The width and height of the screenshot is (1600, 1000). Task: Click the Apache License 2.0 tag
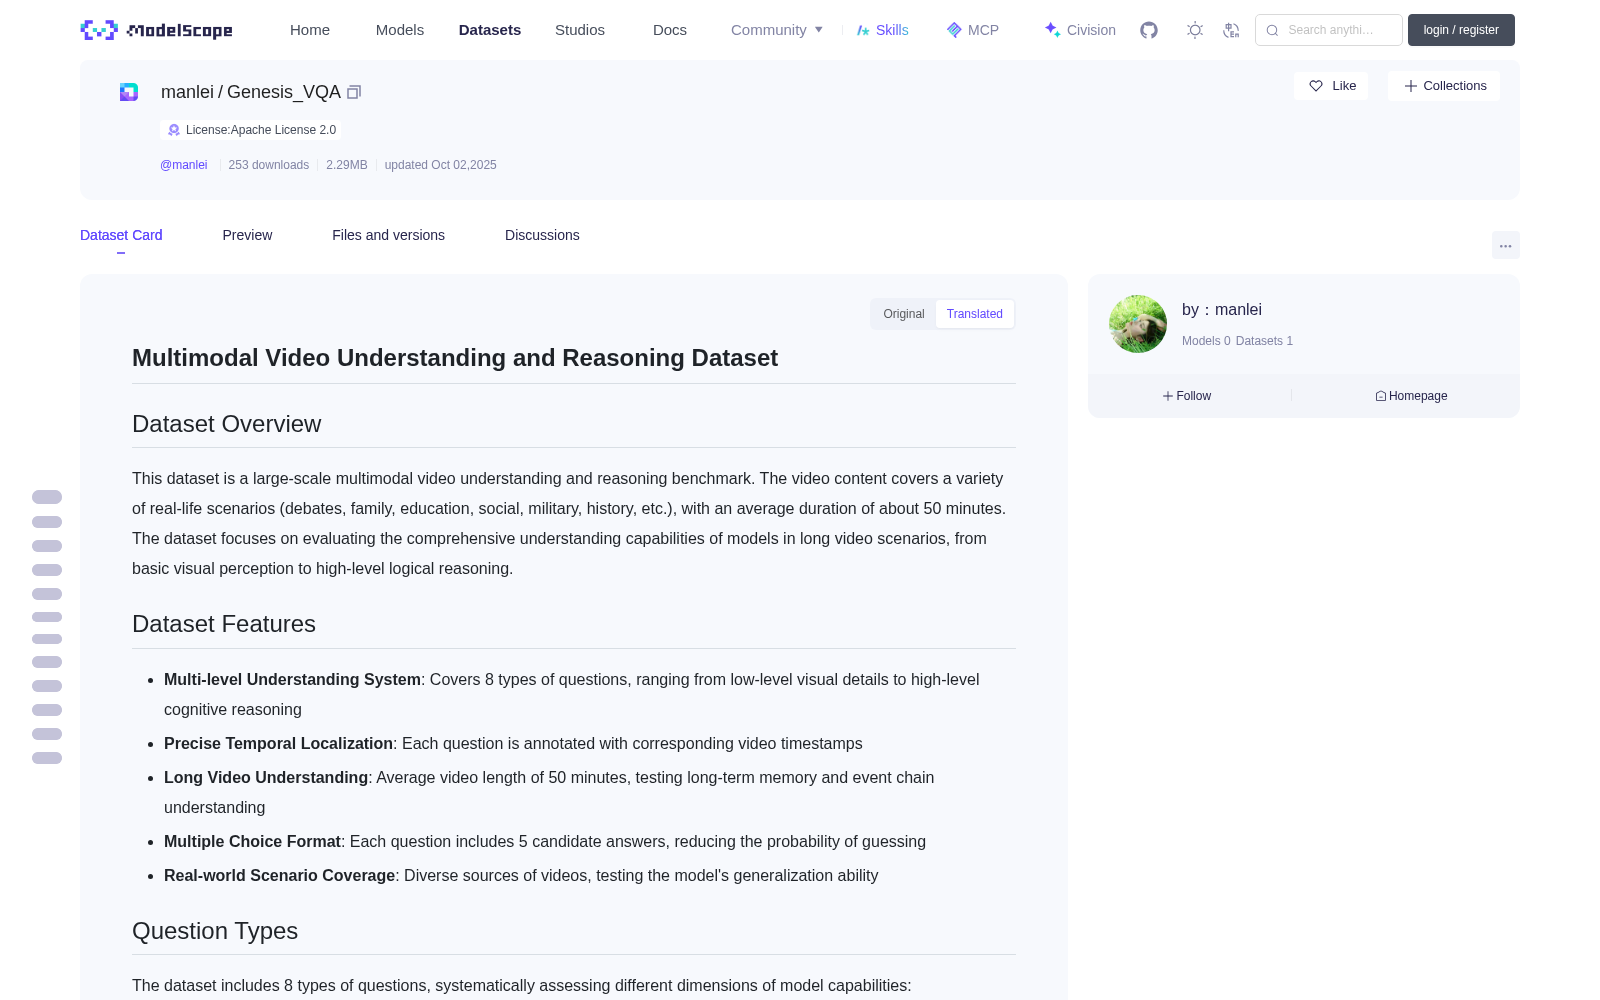(251, 130)
